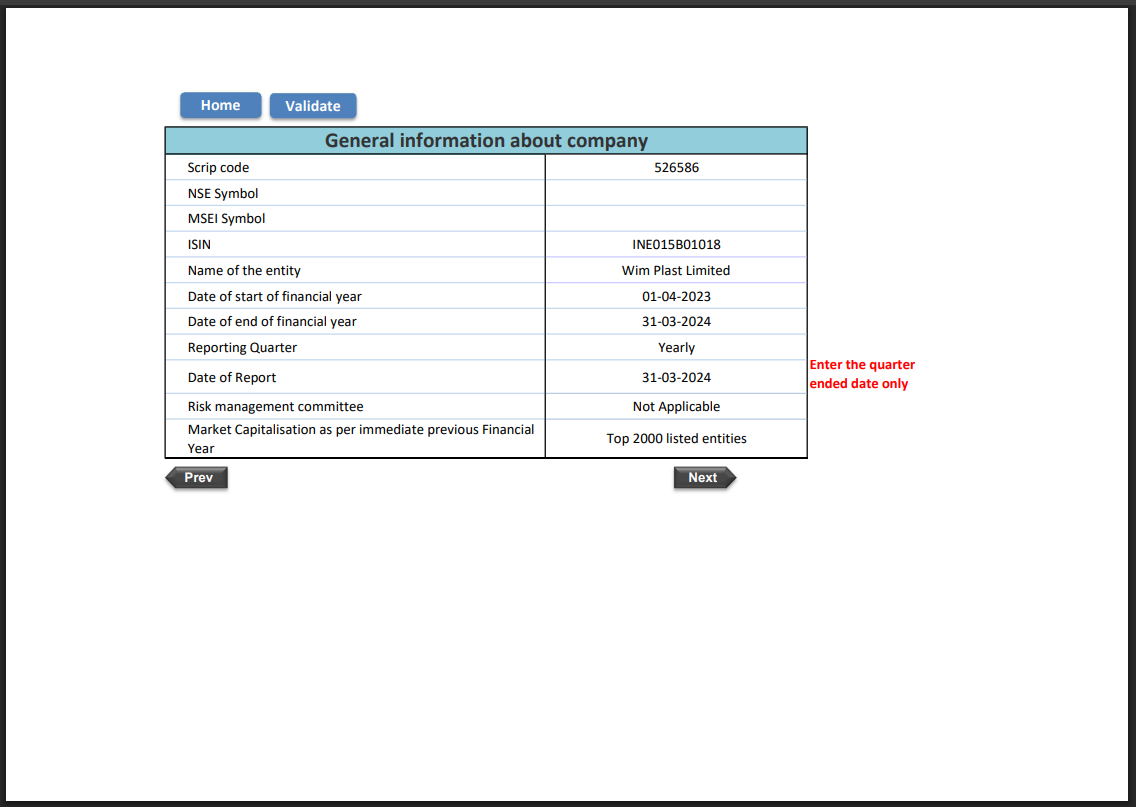The image size is (1136, 807).
Task: Open the Reporting Quarter field showing Yearly
Action: point(676,348)
